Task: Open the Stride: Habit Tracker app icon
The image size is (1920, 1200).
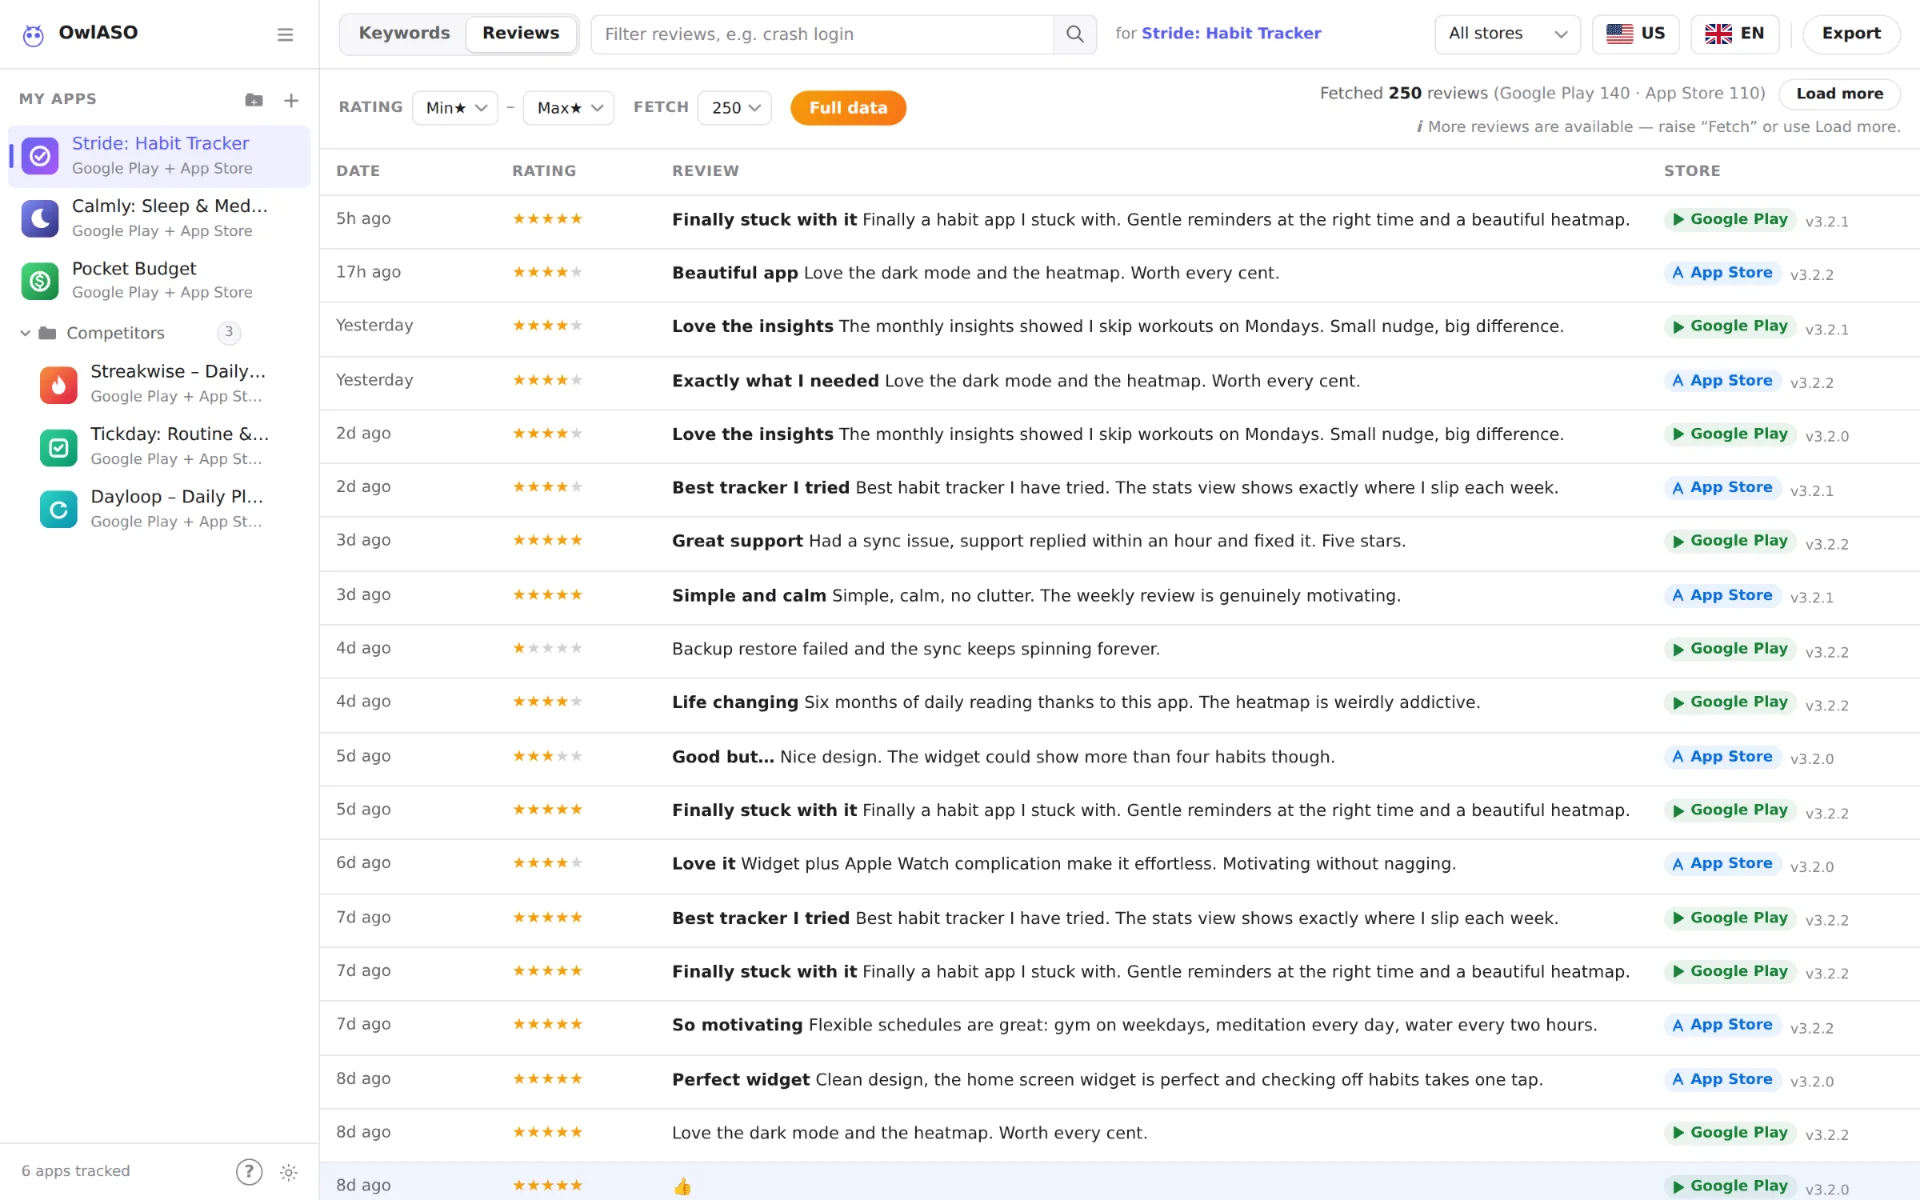Action: 40,156
